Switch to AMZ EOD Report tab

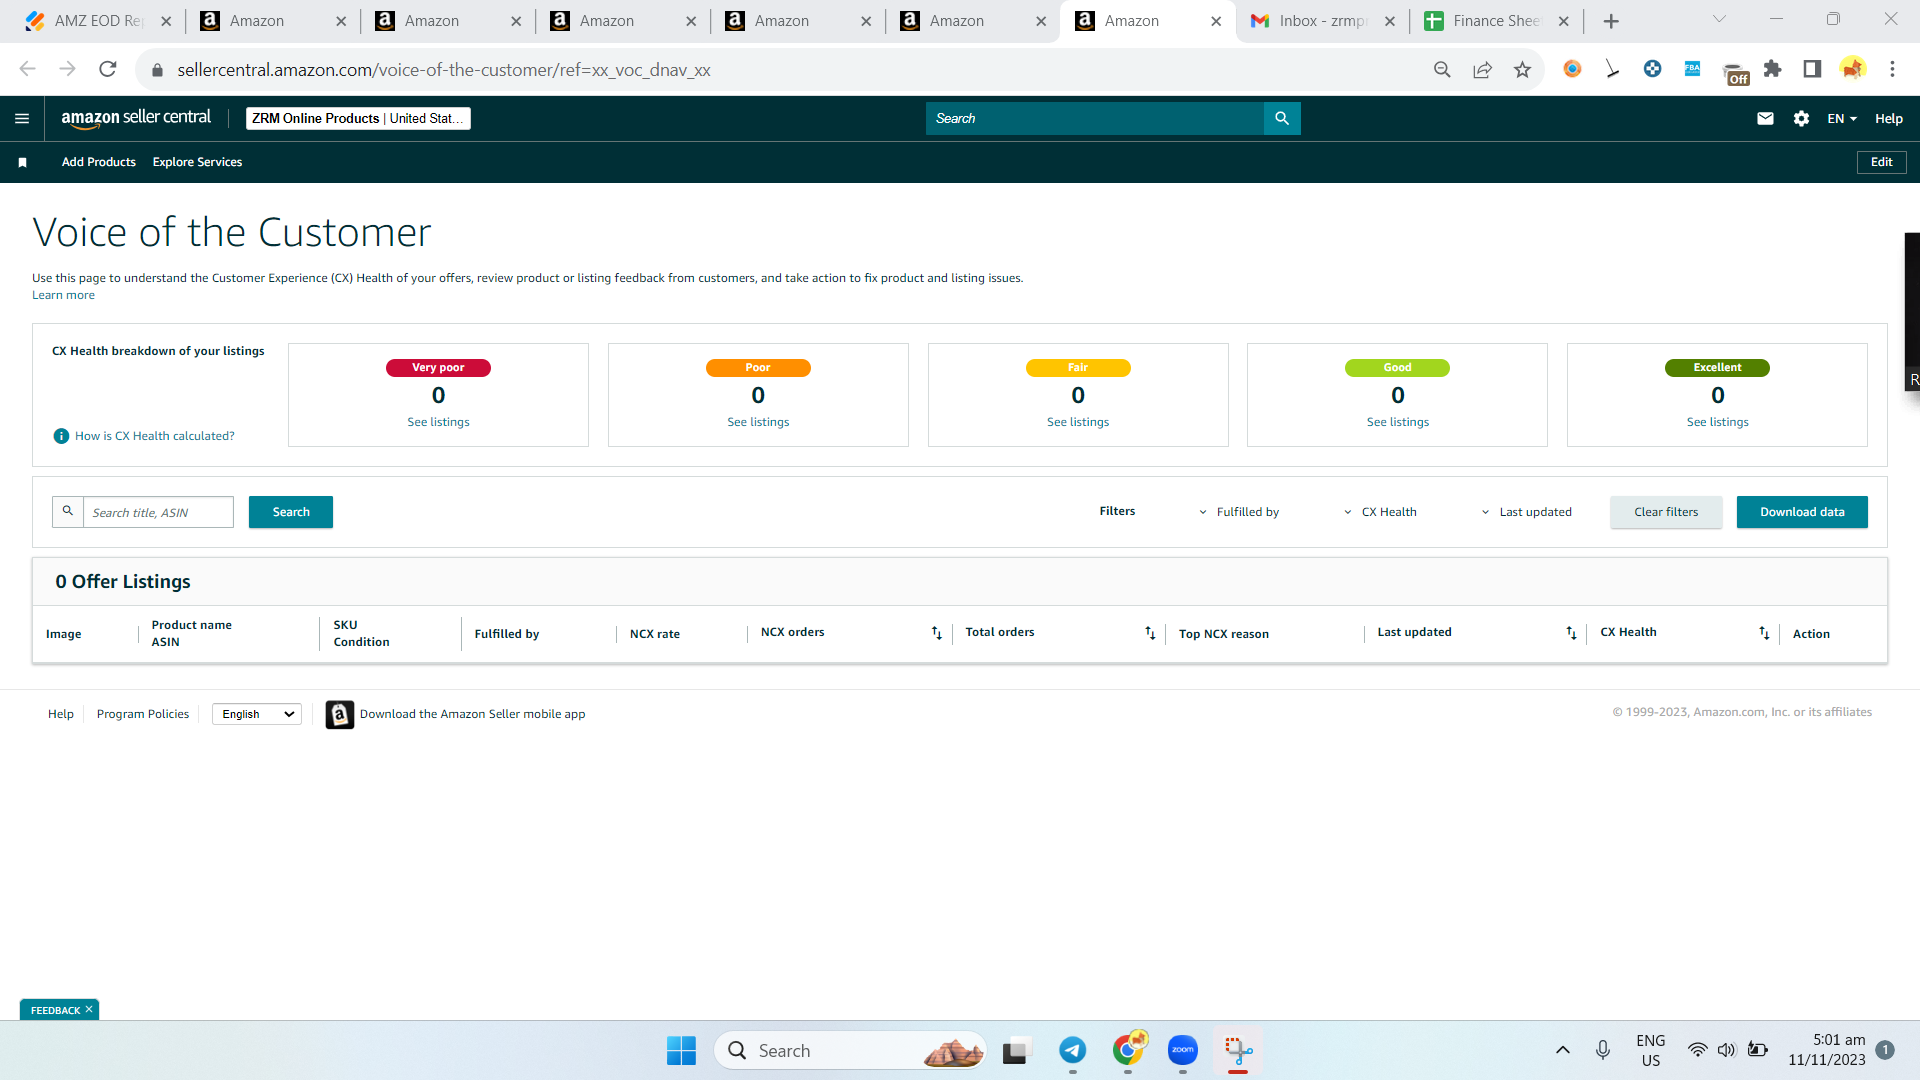click(98, 21)
